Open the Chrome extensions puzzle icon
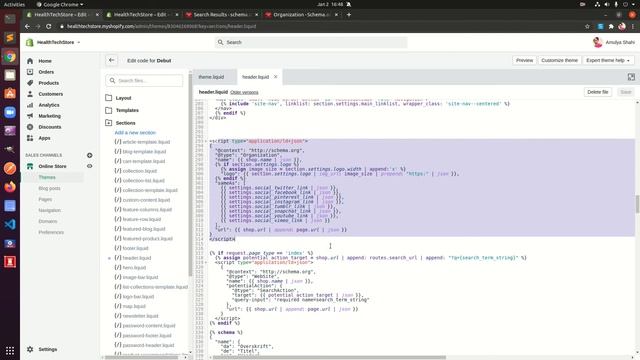Image resolution: width=640 pixels, height=360 pixels. point(611,26)
